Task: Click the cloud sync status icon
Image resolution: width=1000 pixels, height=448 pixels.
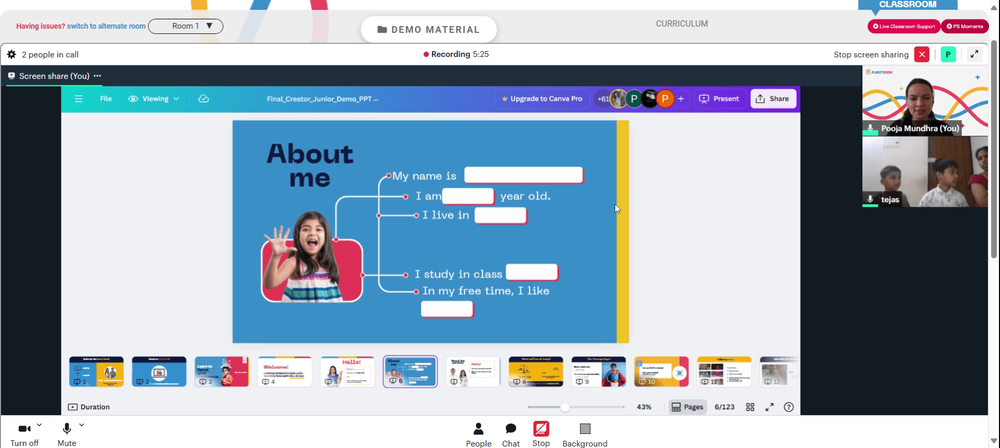Action: (203, 99)
